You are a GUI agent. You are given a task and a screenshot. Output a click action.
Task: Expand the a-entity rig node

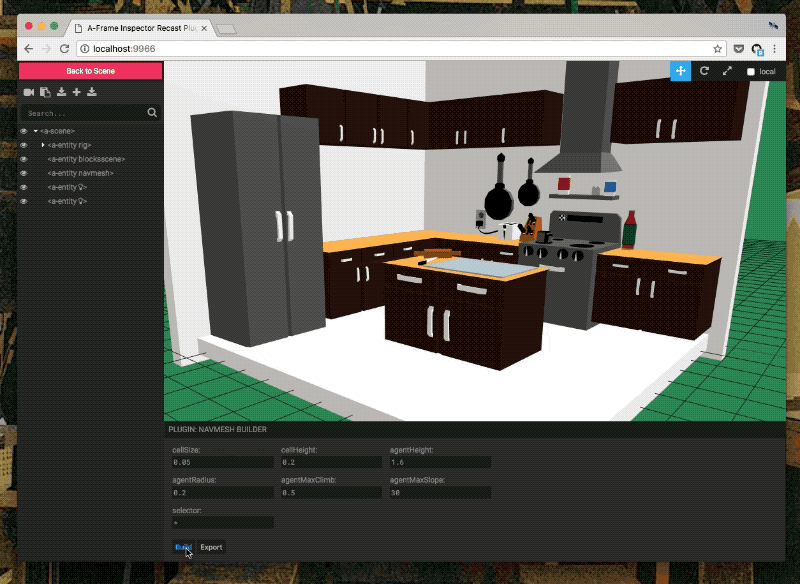pos(43,145)
